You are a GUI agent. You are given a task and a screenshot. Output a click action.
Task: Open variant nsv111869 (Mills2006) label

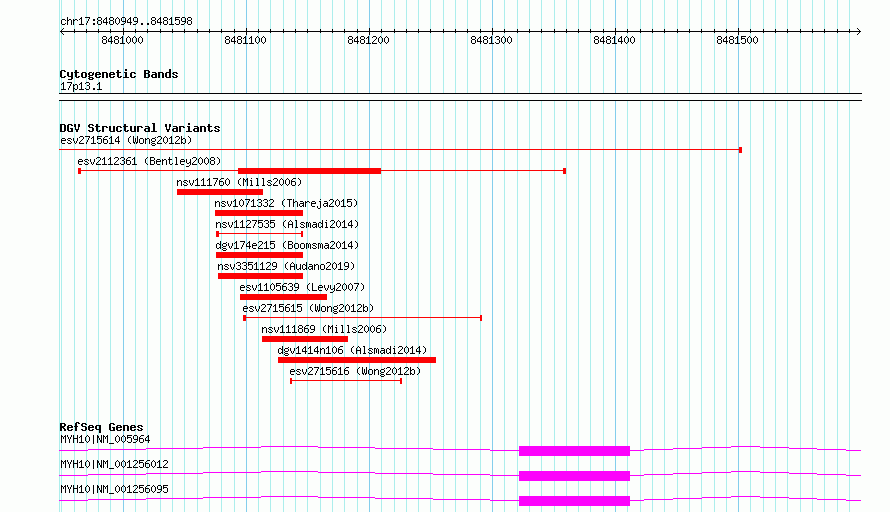(x=324, y=329)
